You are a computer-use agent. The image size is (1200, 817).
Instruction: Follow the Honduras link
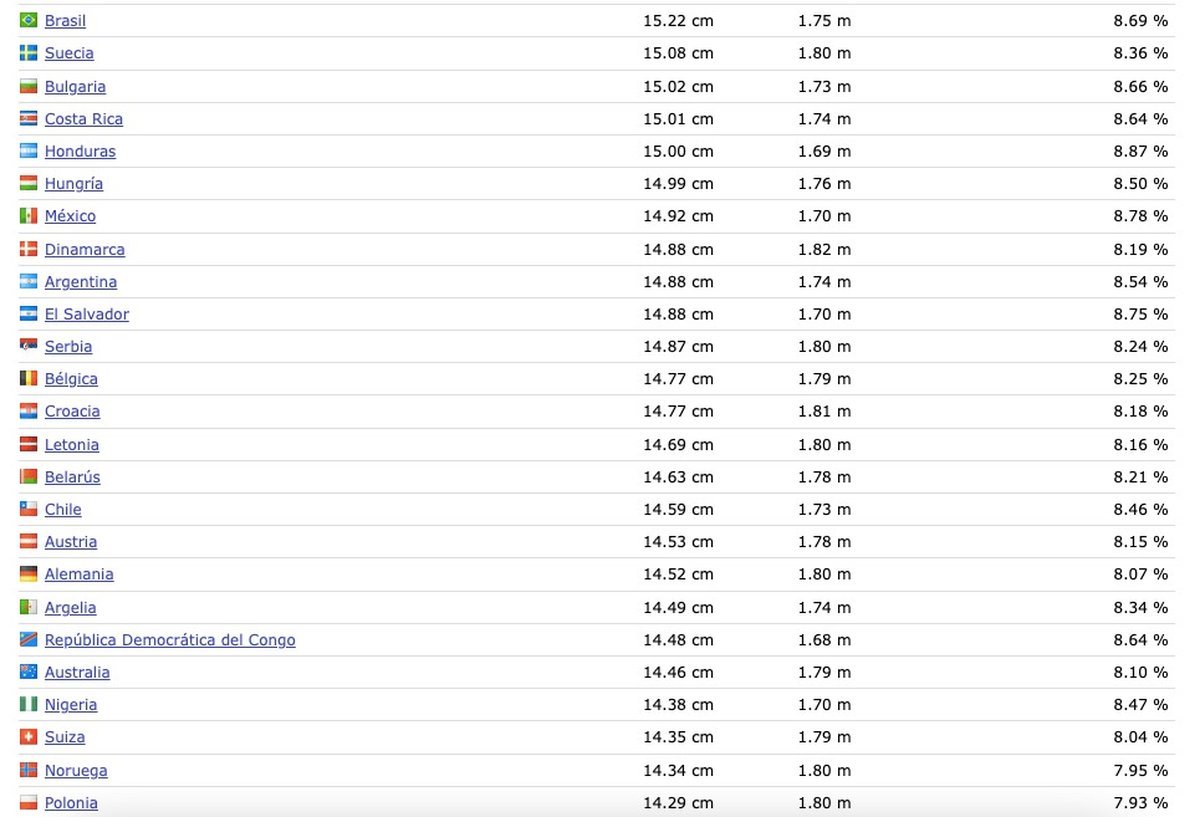(x=80, y=151)
